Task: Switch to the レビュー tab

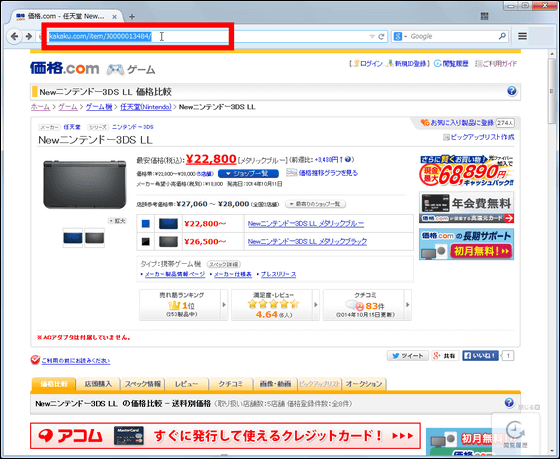Action: click(186, 384)
